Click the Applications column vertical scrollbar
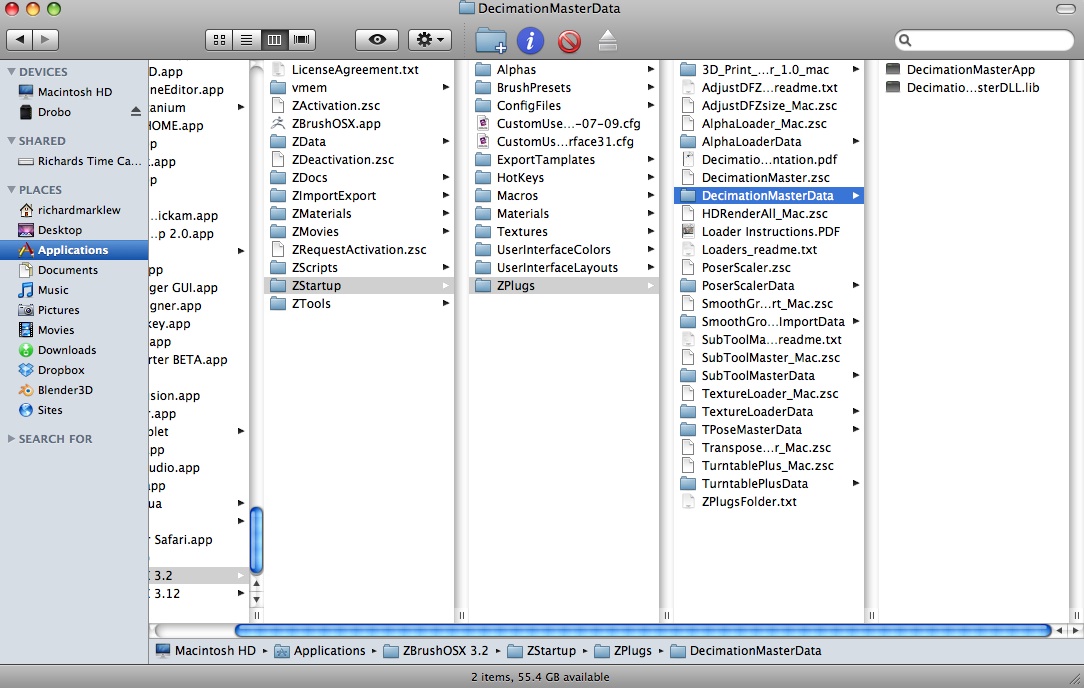The height and width of the screenshot is (688, 1084). (256, 541)
